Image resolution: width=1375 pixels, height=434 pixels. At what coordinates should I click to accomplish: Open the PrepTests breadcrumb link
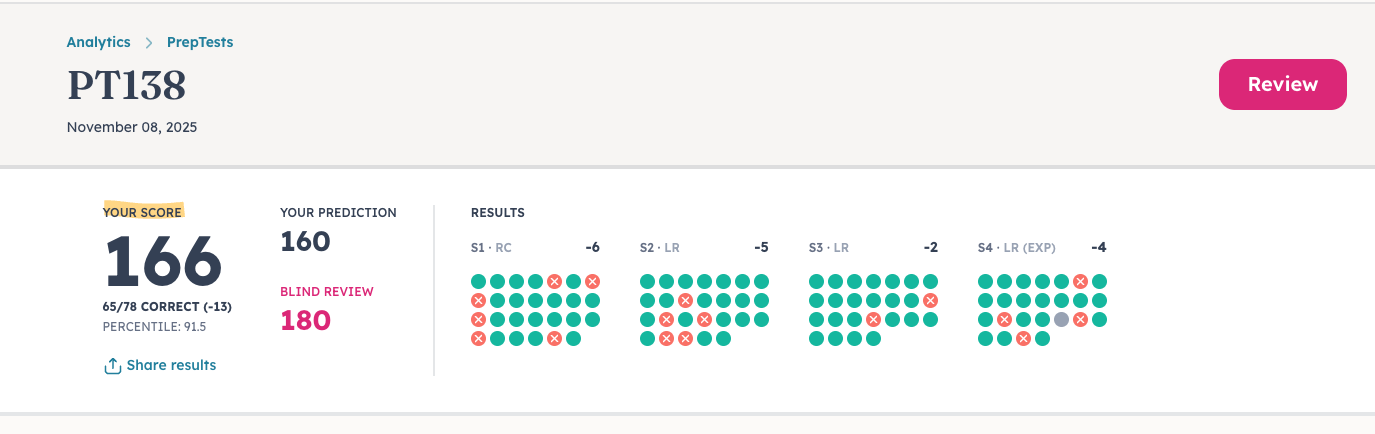click(x=200, y=42)
